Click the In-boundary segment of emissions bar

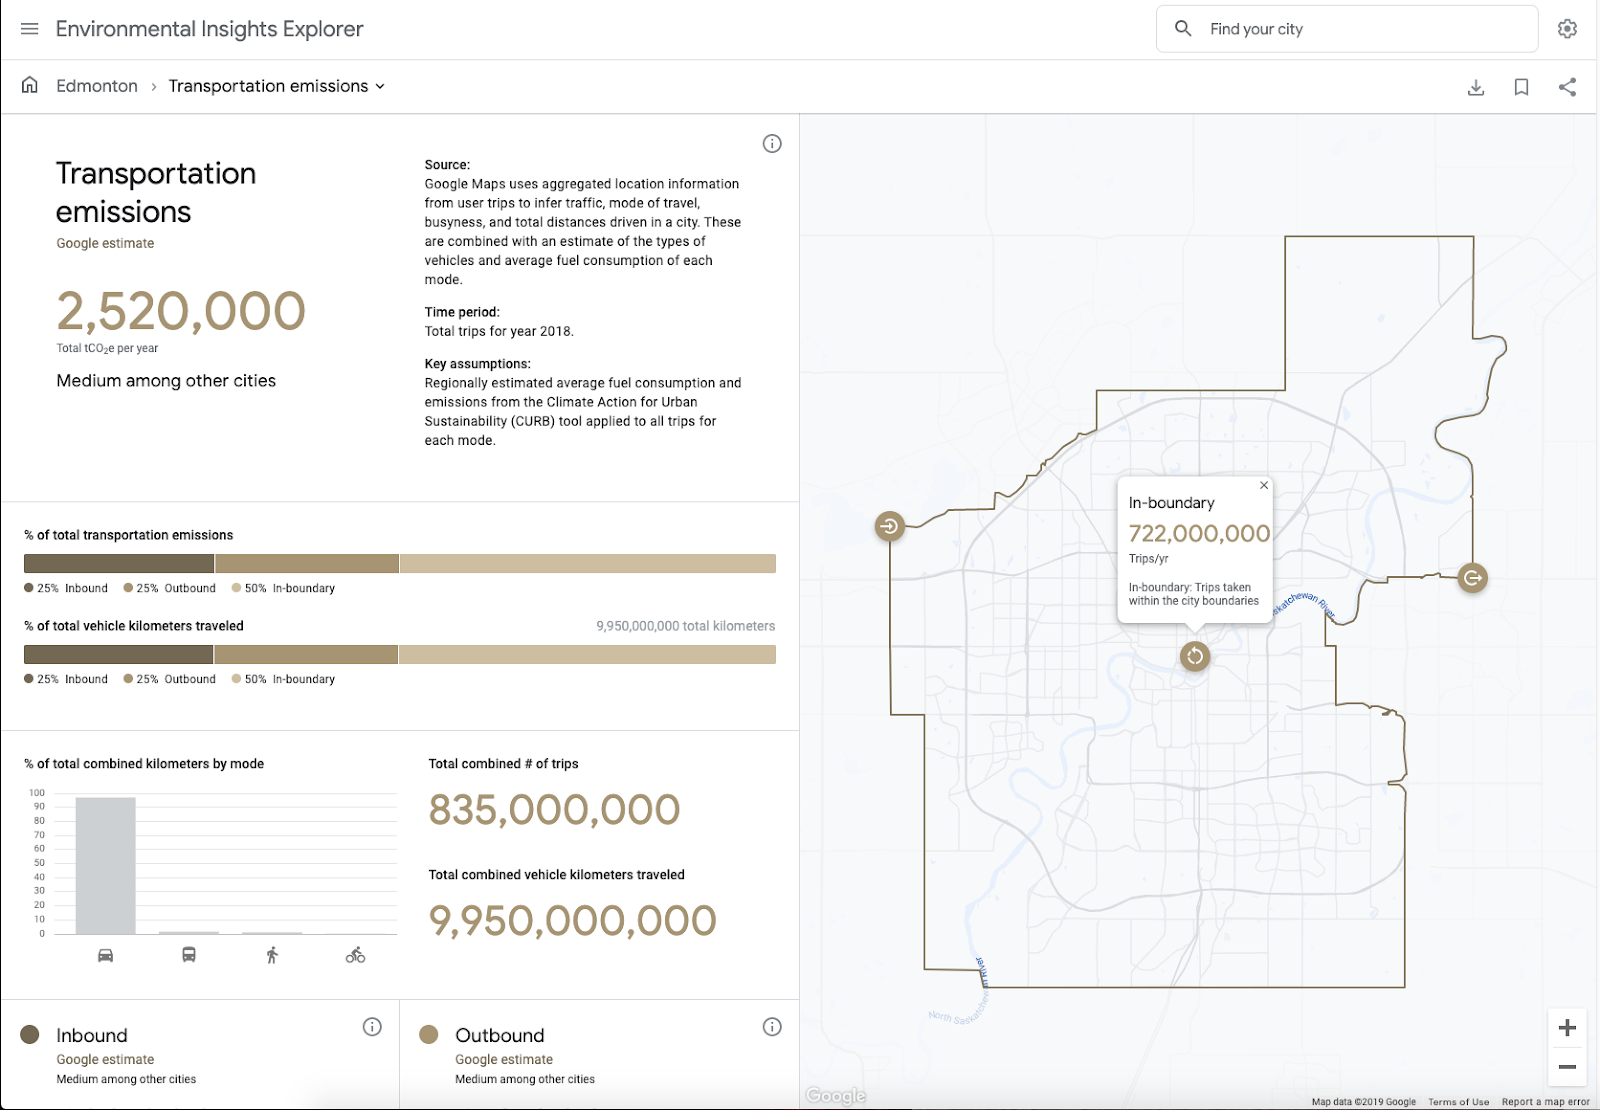pos(588,564)
